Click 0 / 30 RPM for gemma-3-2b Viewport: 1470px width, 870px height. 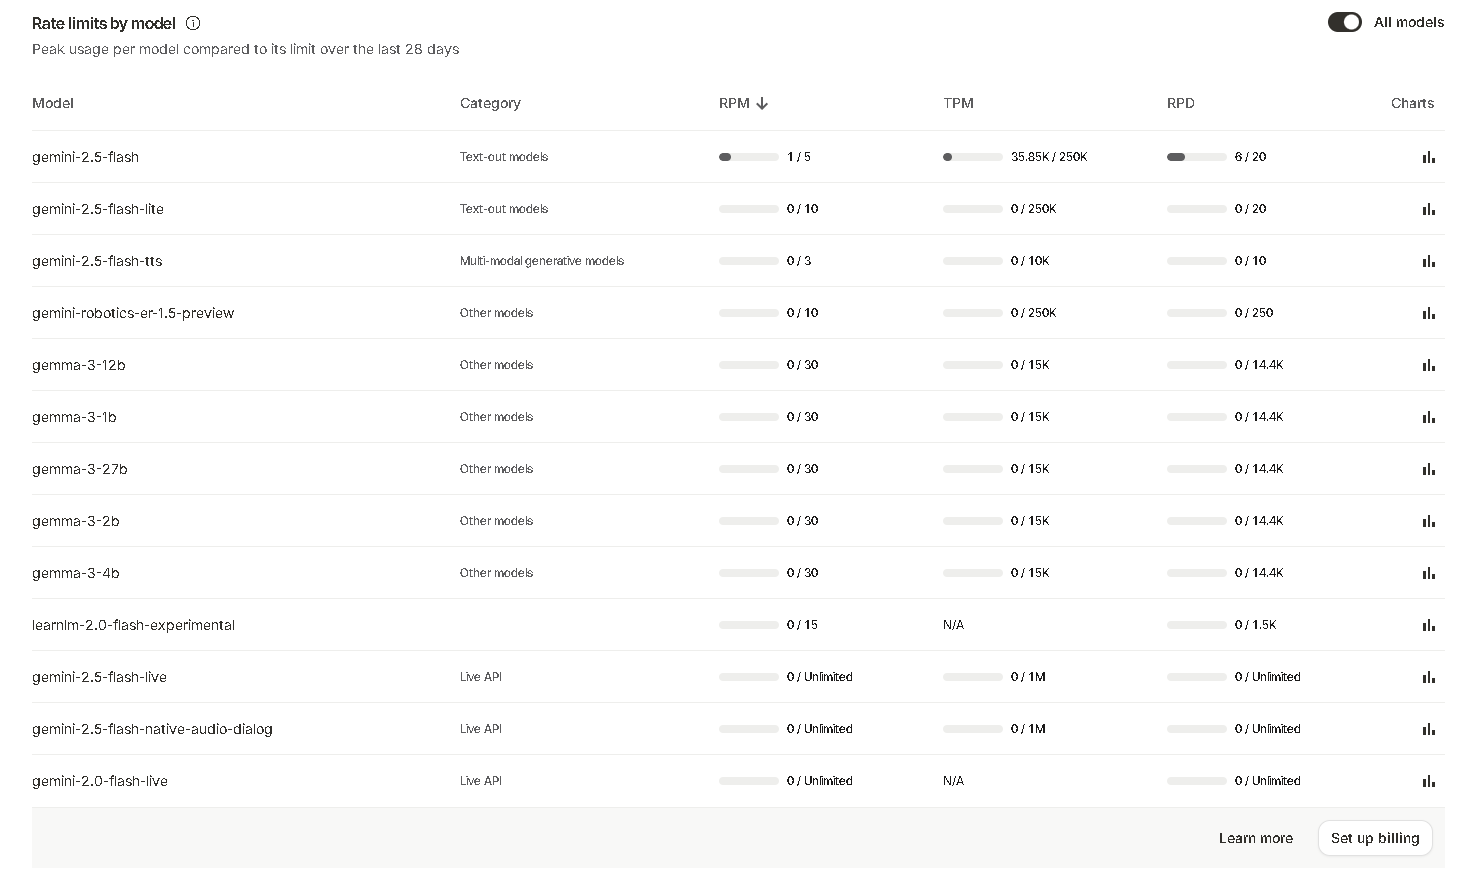pos(802,521)
